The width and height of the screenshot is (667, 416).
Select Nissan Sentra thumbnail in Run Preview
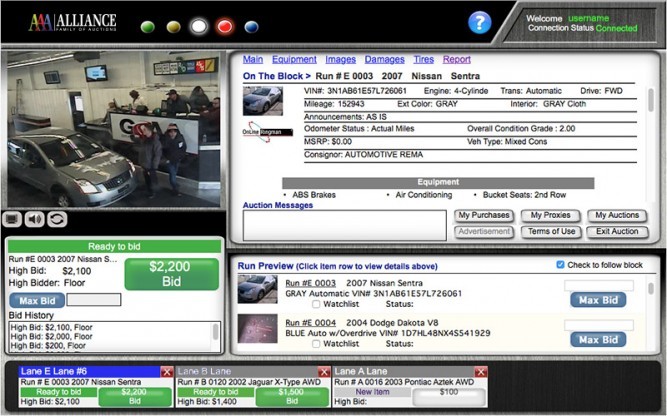click(257, 289)
